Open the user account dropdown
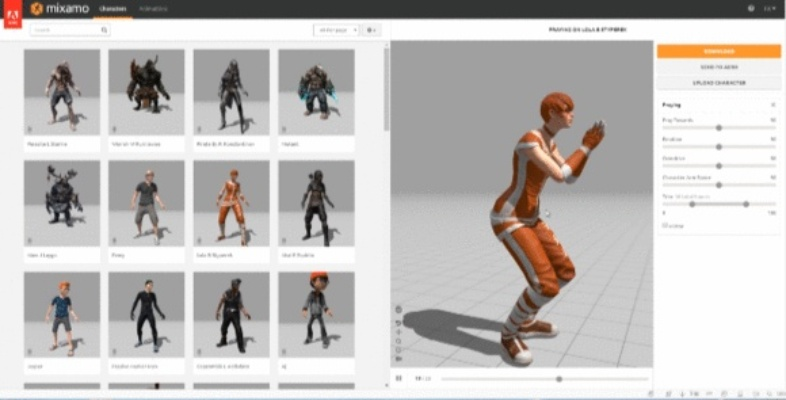Viewport: 786px width, 400px height. [x=770, y=8]
